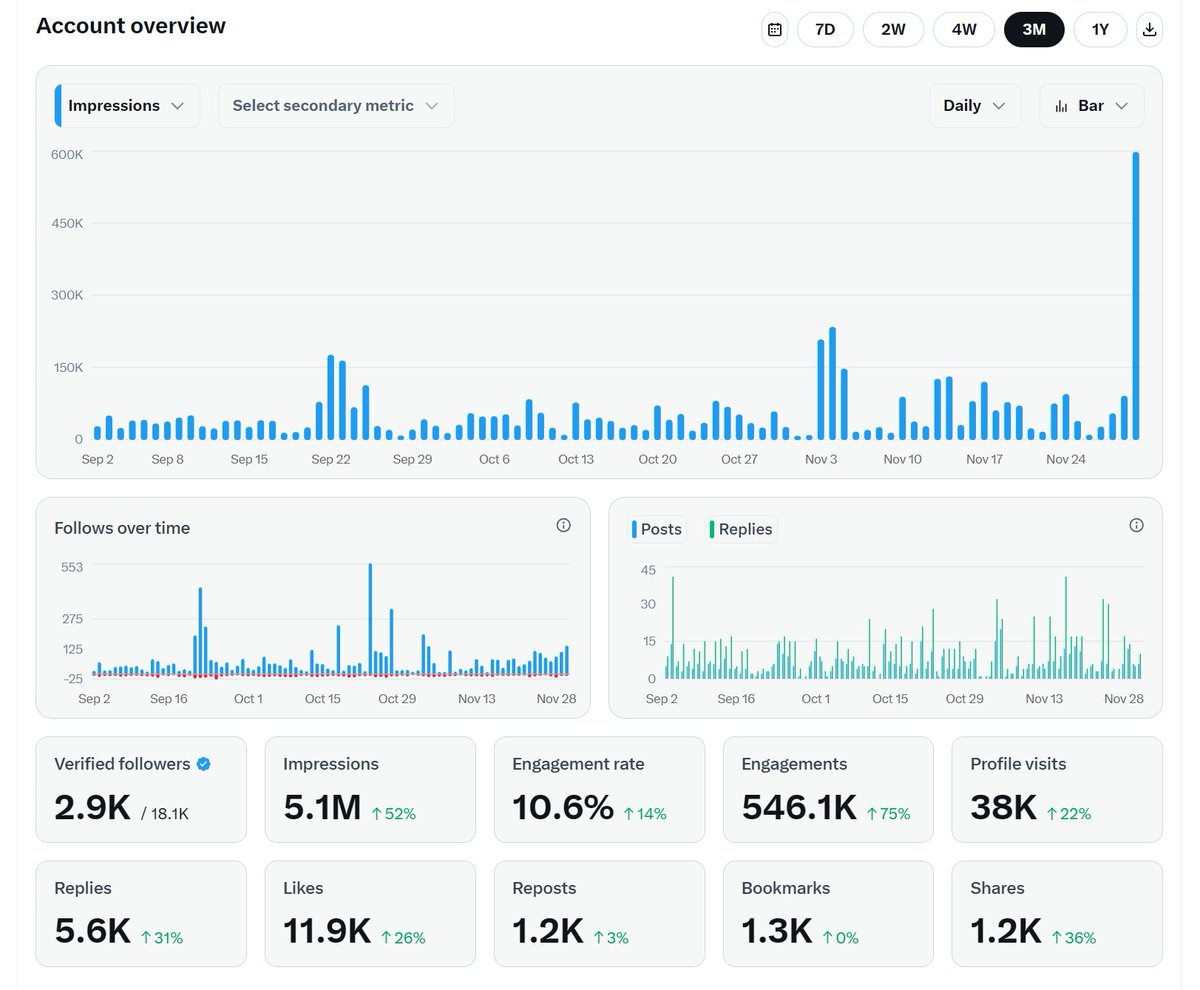Switch to the 1Y time range
Screen dimensions: 1200x990
point(1100,29)
